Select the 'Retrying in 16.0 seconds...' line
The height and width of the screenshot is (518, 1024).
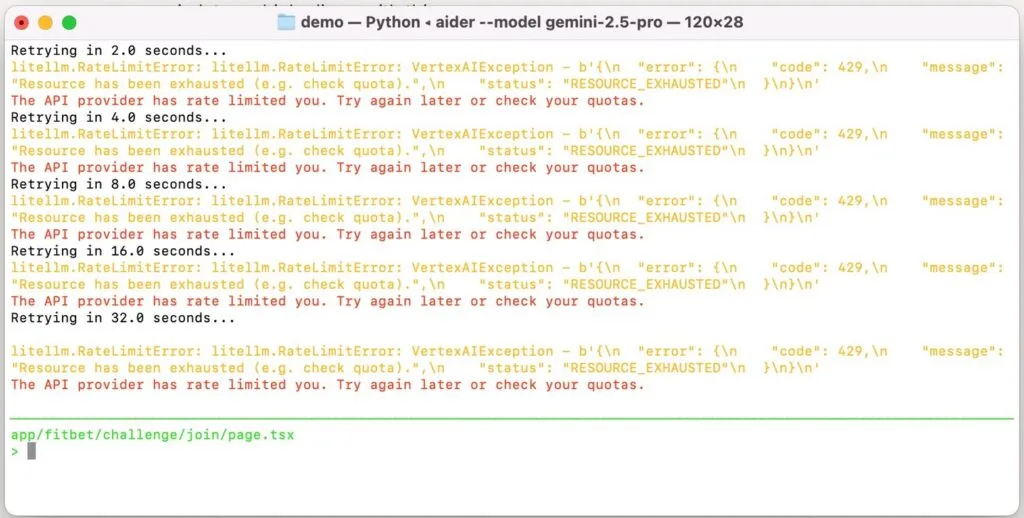click(122, 251)
